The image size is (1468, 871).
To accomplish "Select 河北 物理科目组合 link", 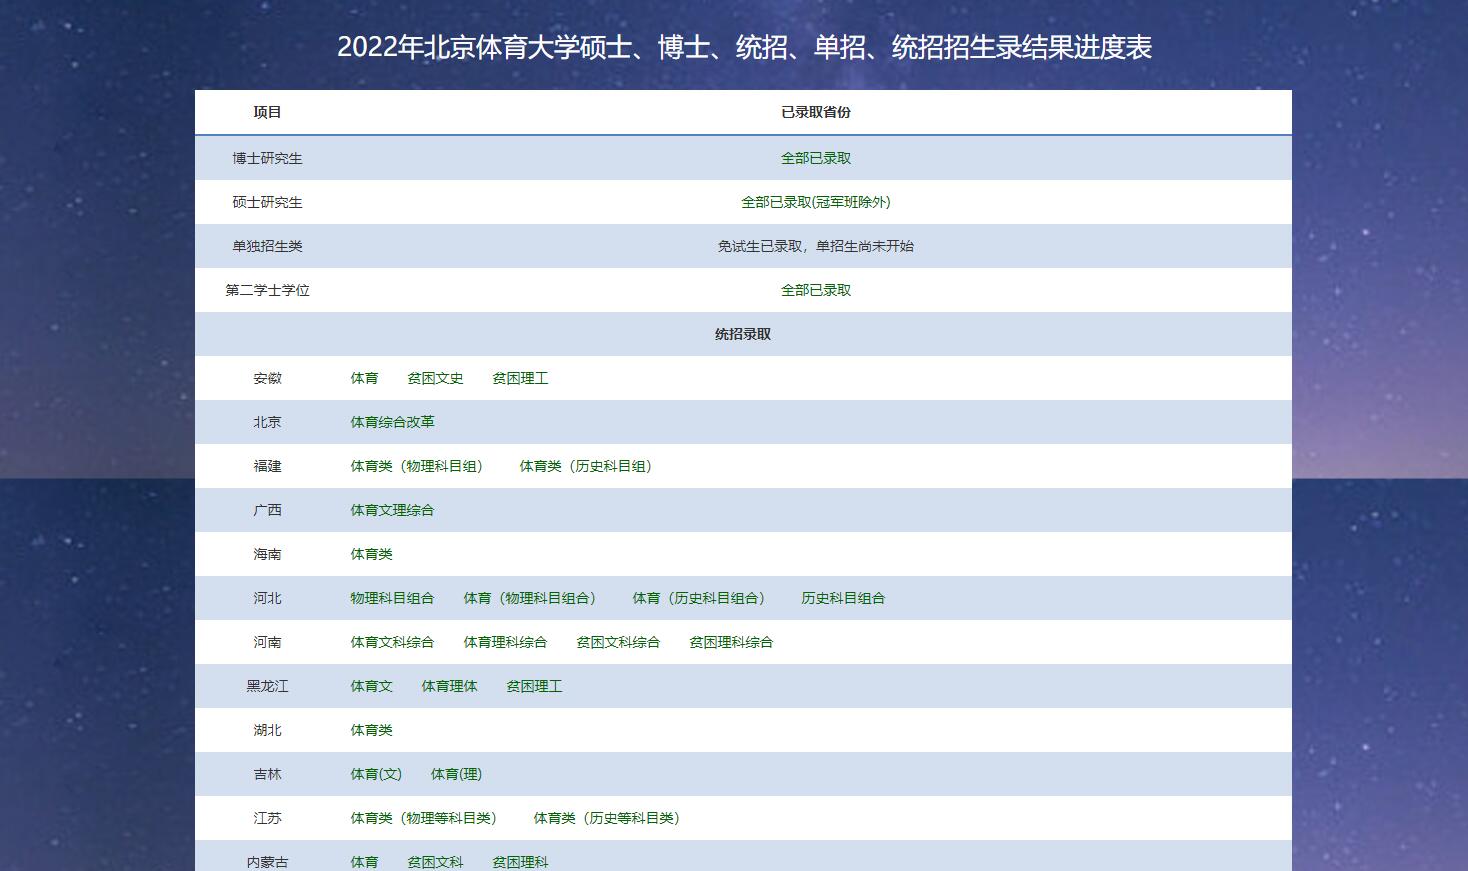I will tap(392, 598).
